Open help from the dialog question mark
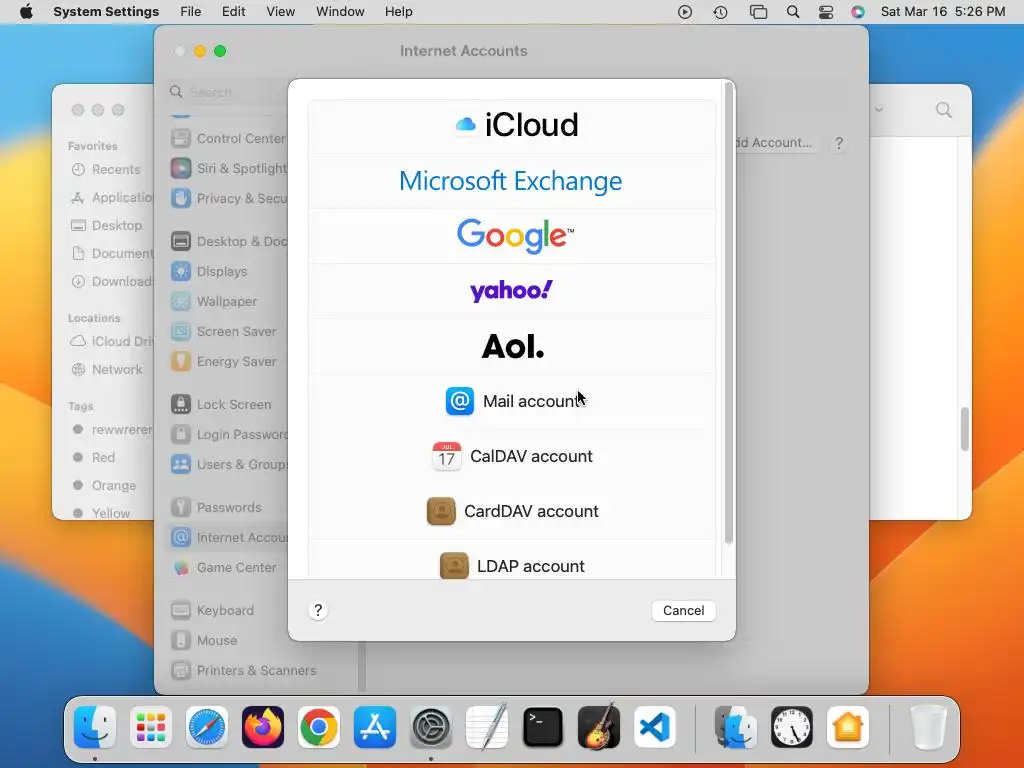 318,611
